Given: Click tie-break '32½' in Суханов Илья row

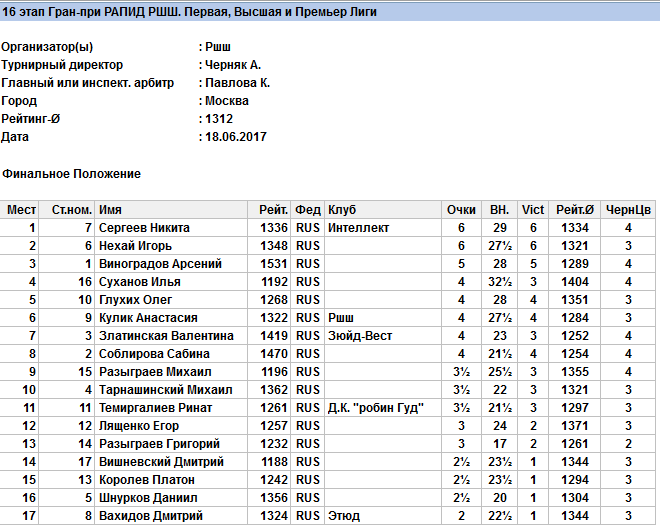Looking at the screenshot, I should (500, 282).
